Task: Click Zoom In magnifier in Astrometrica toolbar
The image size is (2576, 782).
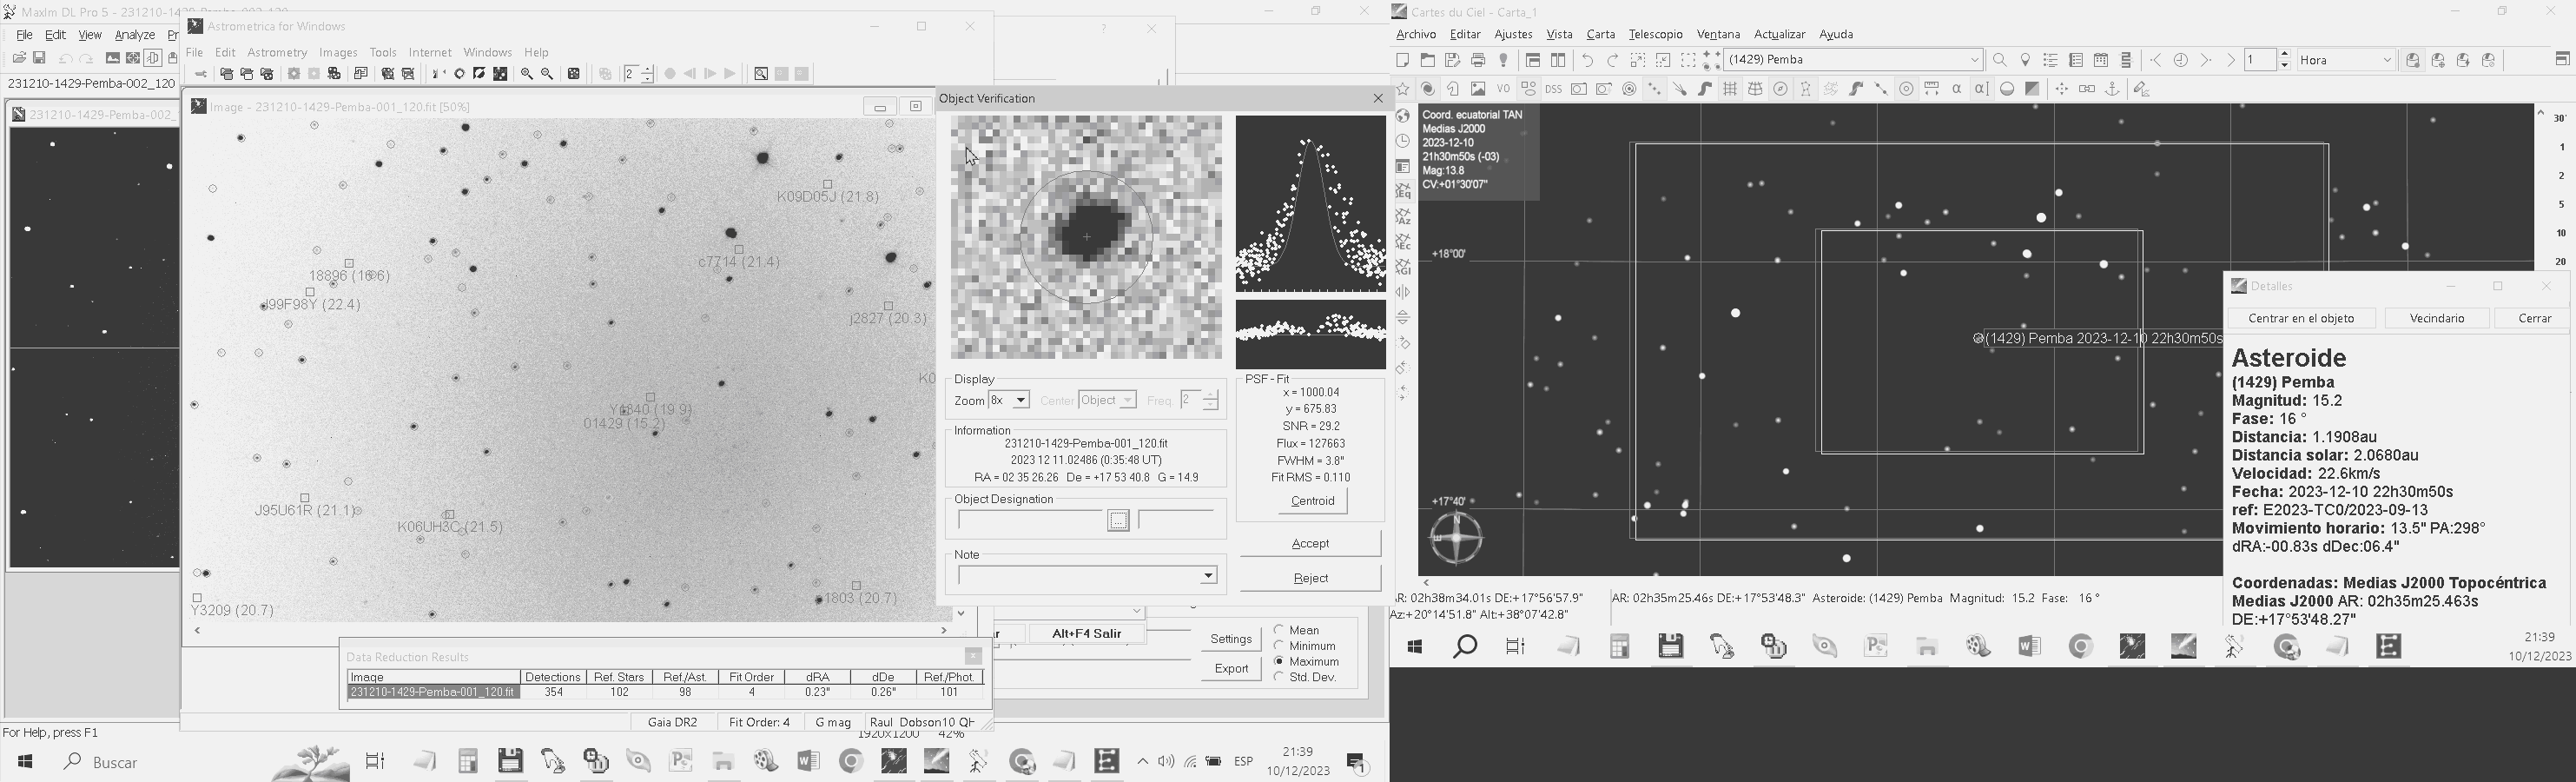Action: pyautogui.click(x=526, y=74)
